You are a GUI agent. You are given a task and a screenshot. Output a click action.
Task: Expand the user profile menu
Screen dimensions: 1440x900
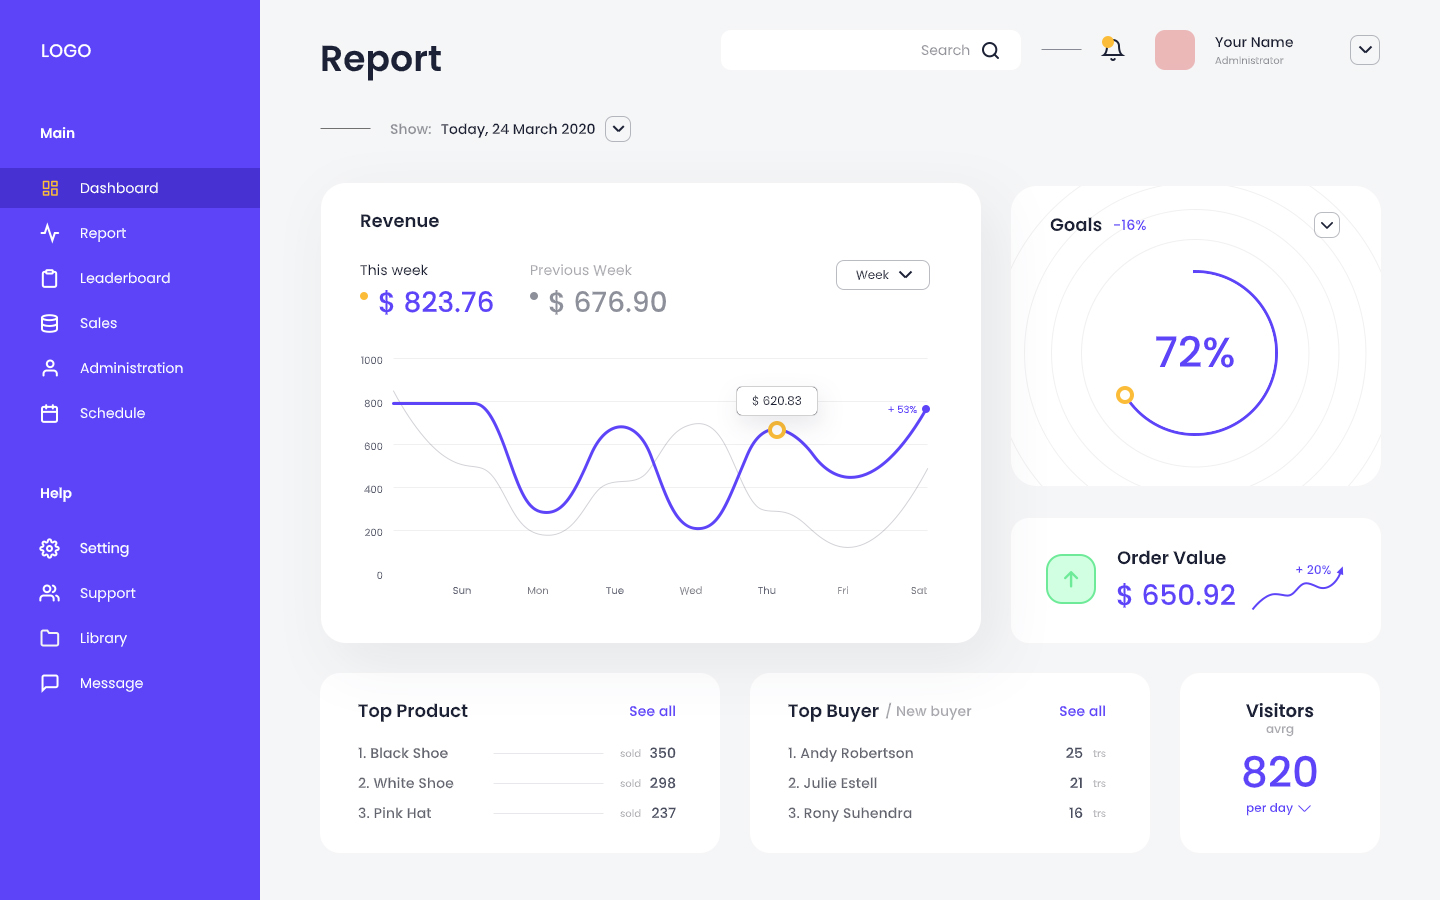[1364, 49]
